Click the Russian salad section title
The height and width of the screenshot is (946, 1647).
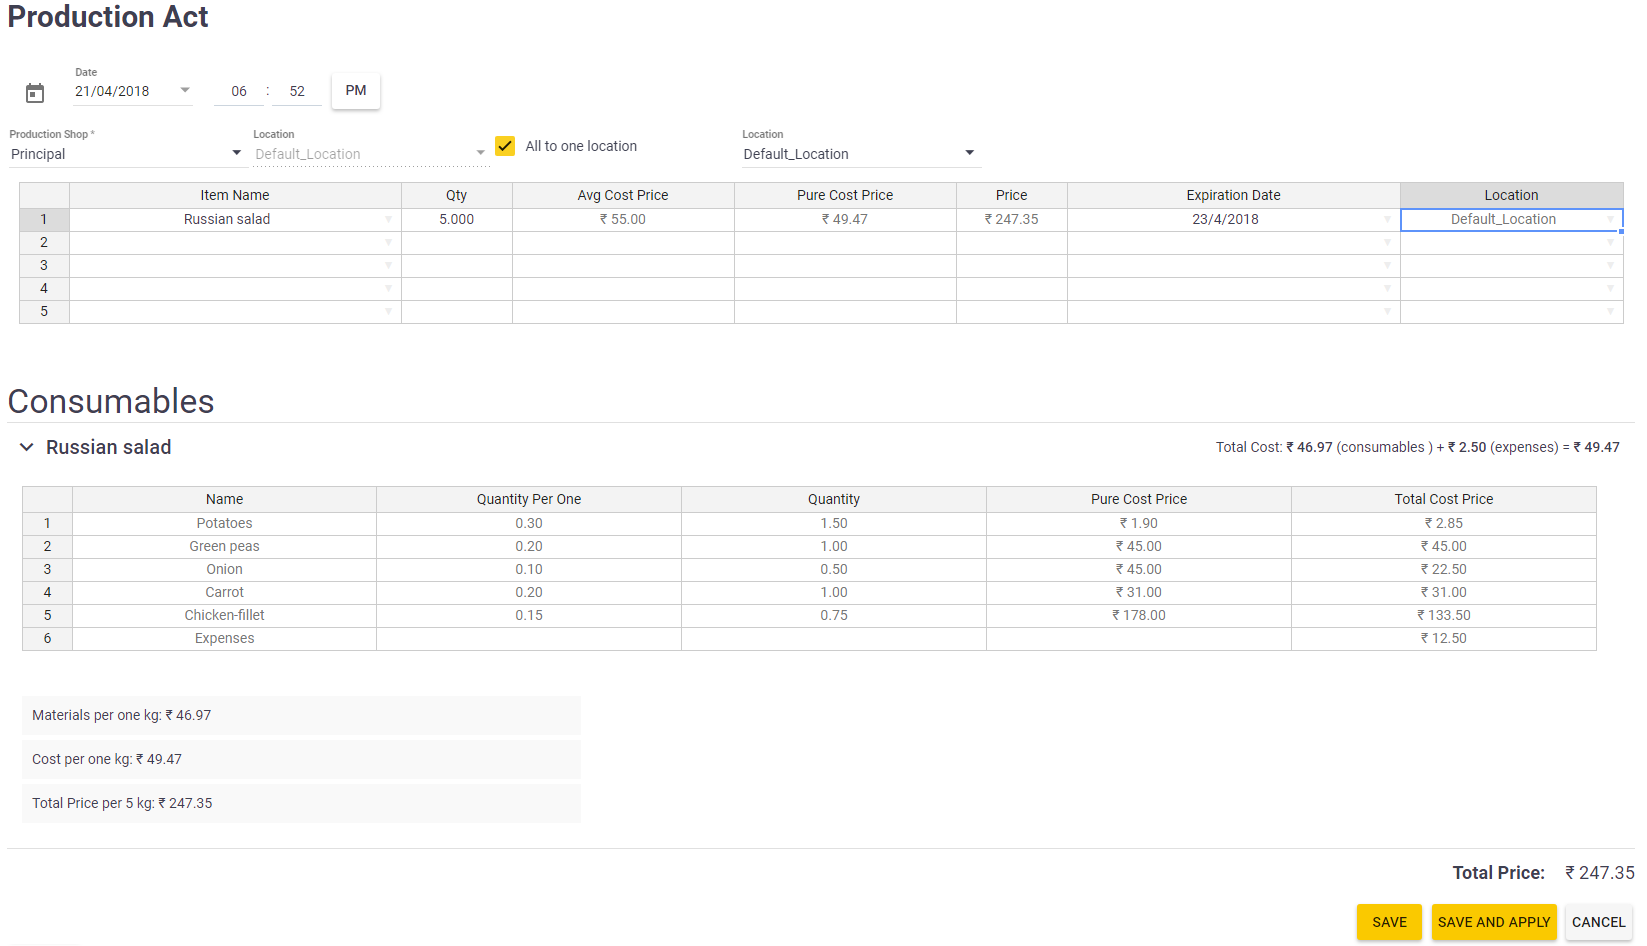pos(109,447)
